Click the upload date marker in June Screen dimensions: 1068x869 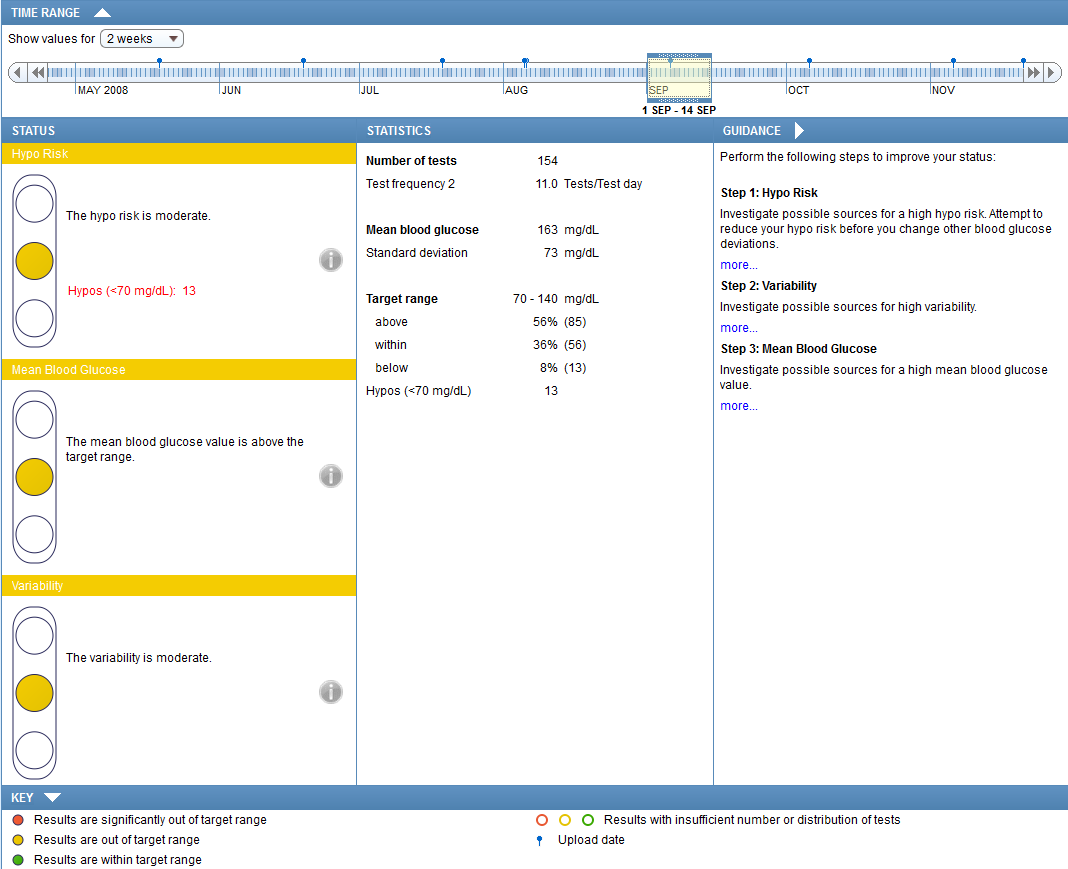[x=303, y=62]
